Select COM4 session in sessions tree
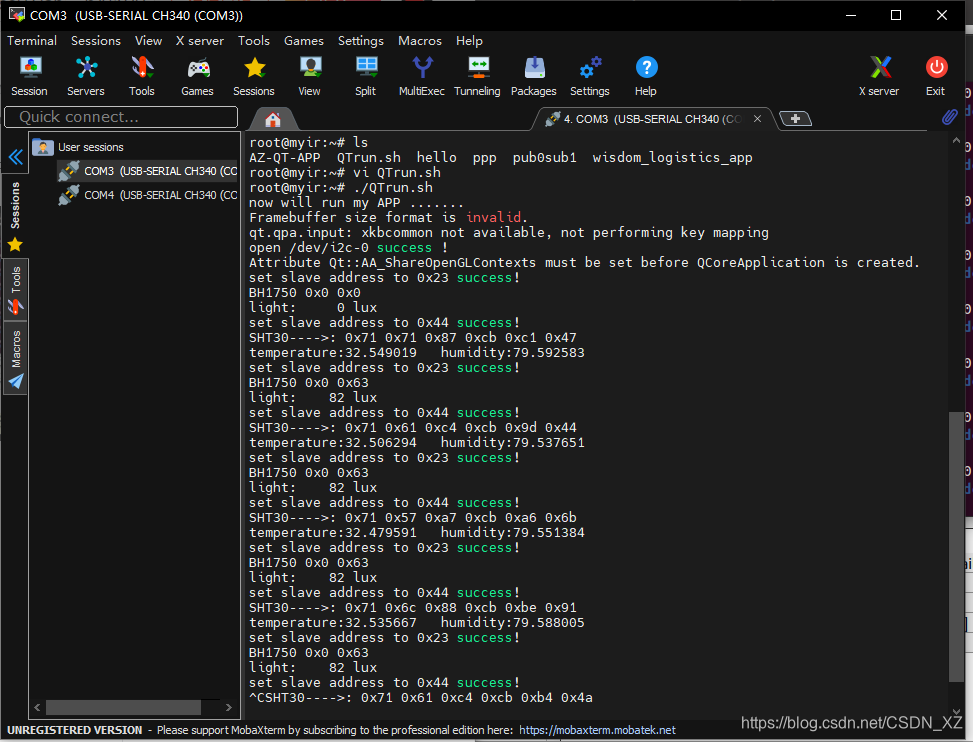The width and height of the screenshot is (973, 742). (148, 195)
